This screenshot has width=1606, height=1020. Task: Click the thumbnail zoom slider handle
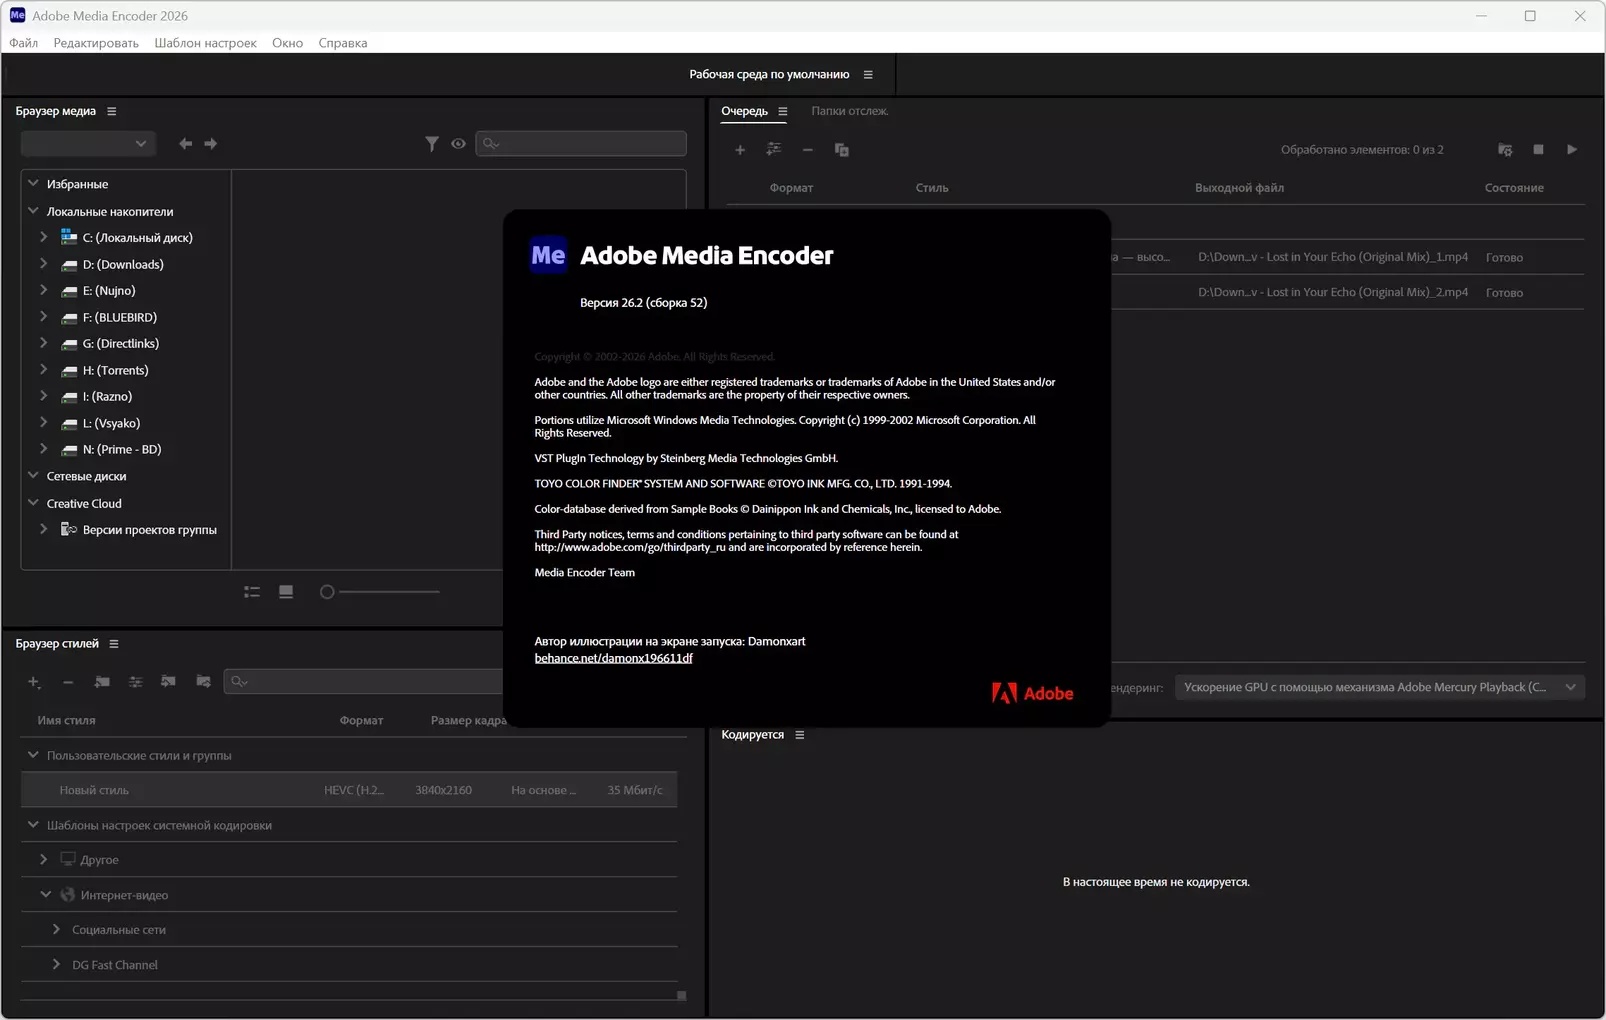327,592
